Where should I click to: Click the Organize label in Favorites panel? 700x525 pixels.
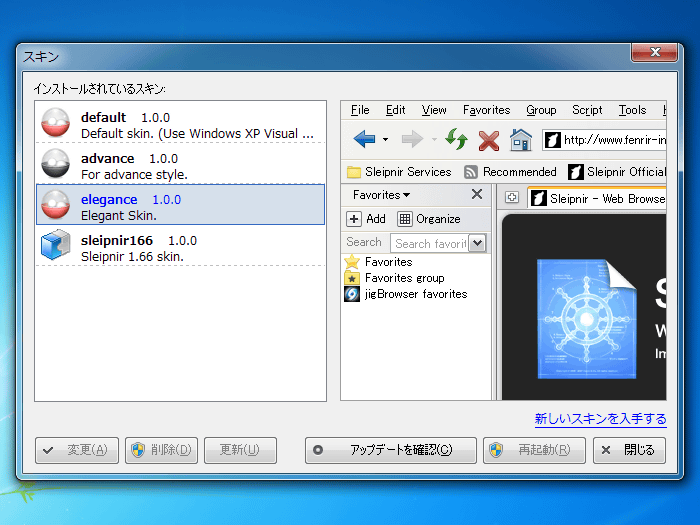tap(438, 219)
